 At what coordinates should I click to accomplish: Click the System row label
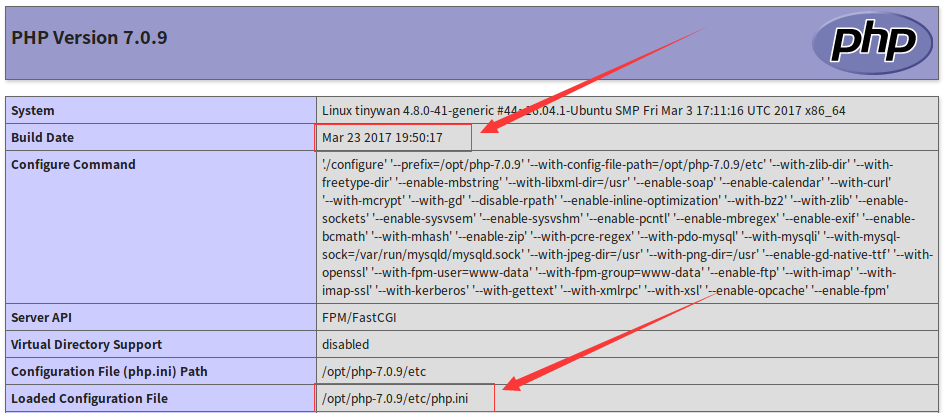pyautogui.click(x=33, y=111)
